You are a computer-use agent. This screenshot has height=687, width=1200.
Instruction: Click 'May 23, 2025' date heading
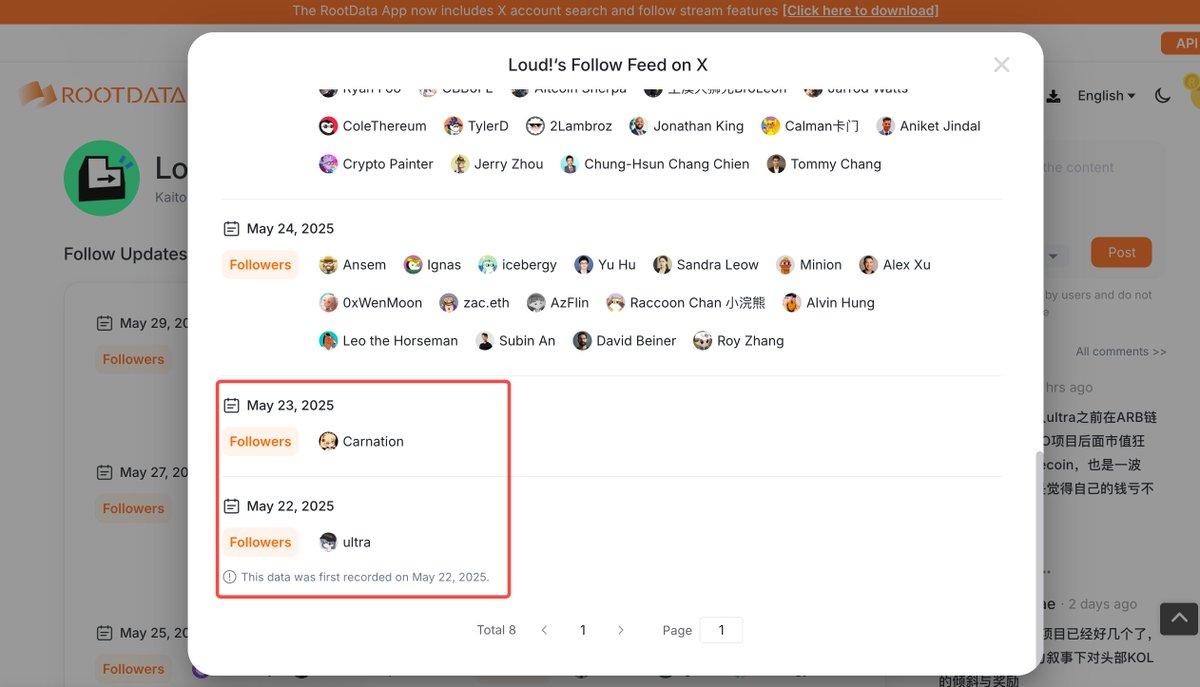click(290, 406)
